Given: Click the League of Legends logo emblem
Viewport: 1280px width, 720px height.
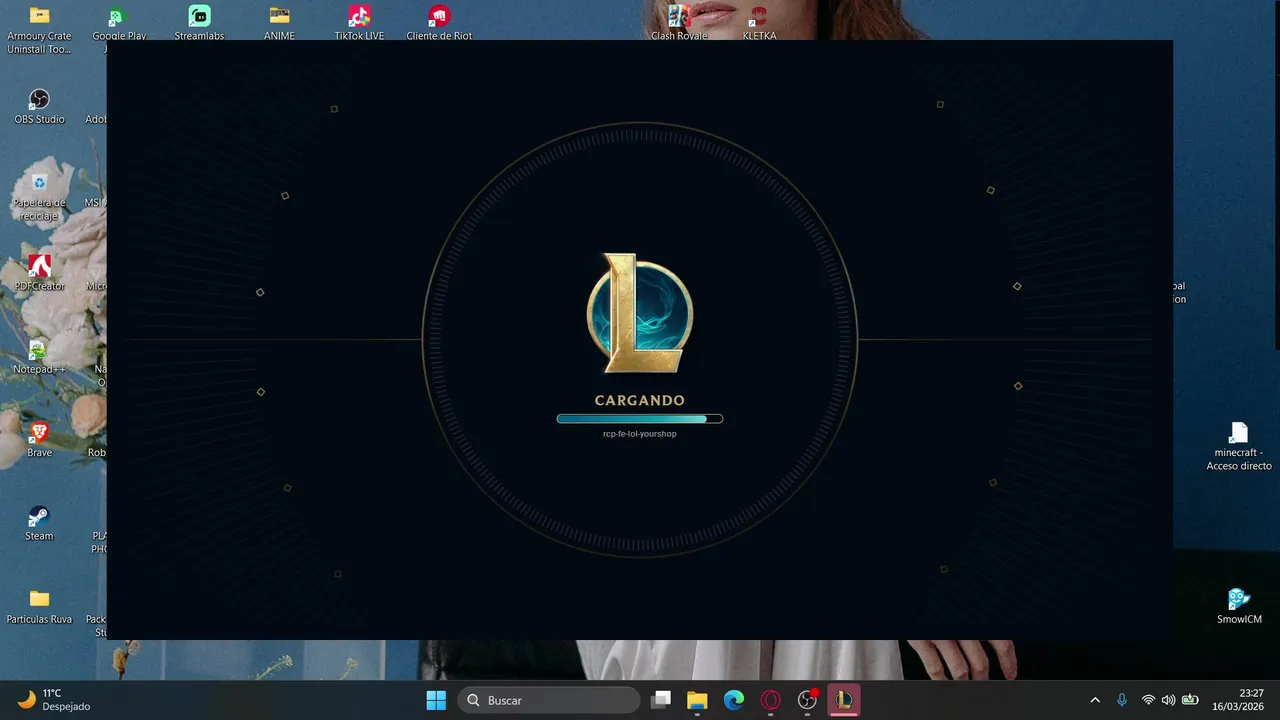Looking at the screenshot, I should 640,313.
